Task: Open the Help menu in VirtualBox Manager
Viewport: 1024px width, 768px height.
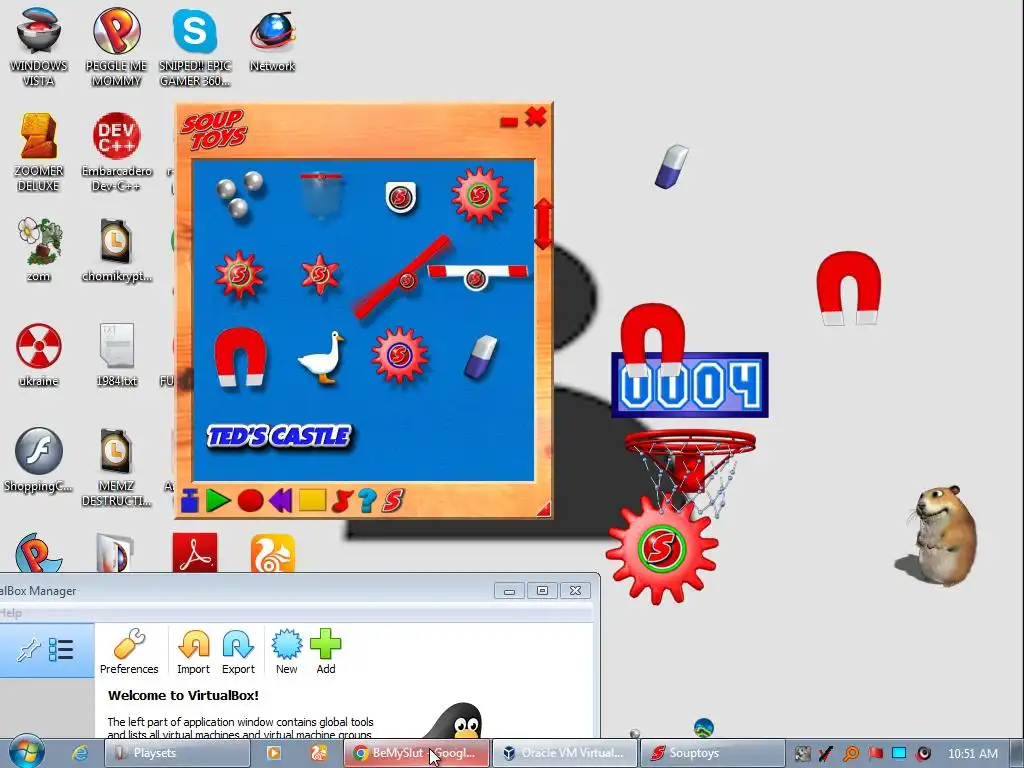Action: tap(10, 613)
